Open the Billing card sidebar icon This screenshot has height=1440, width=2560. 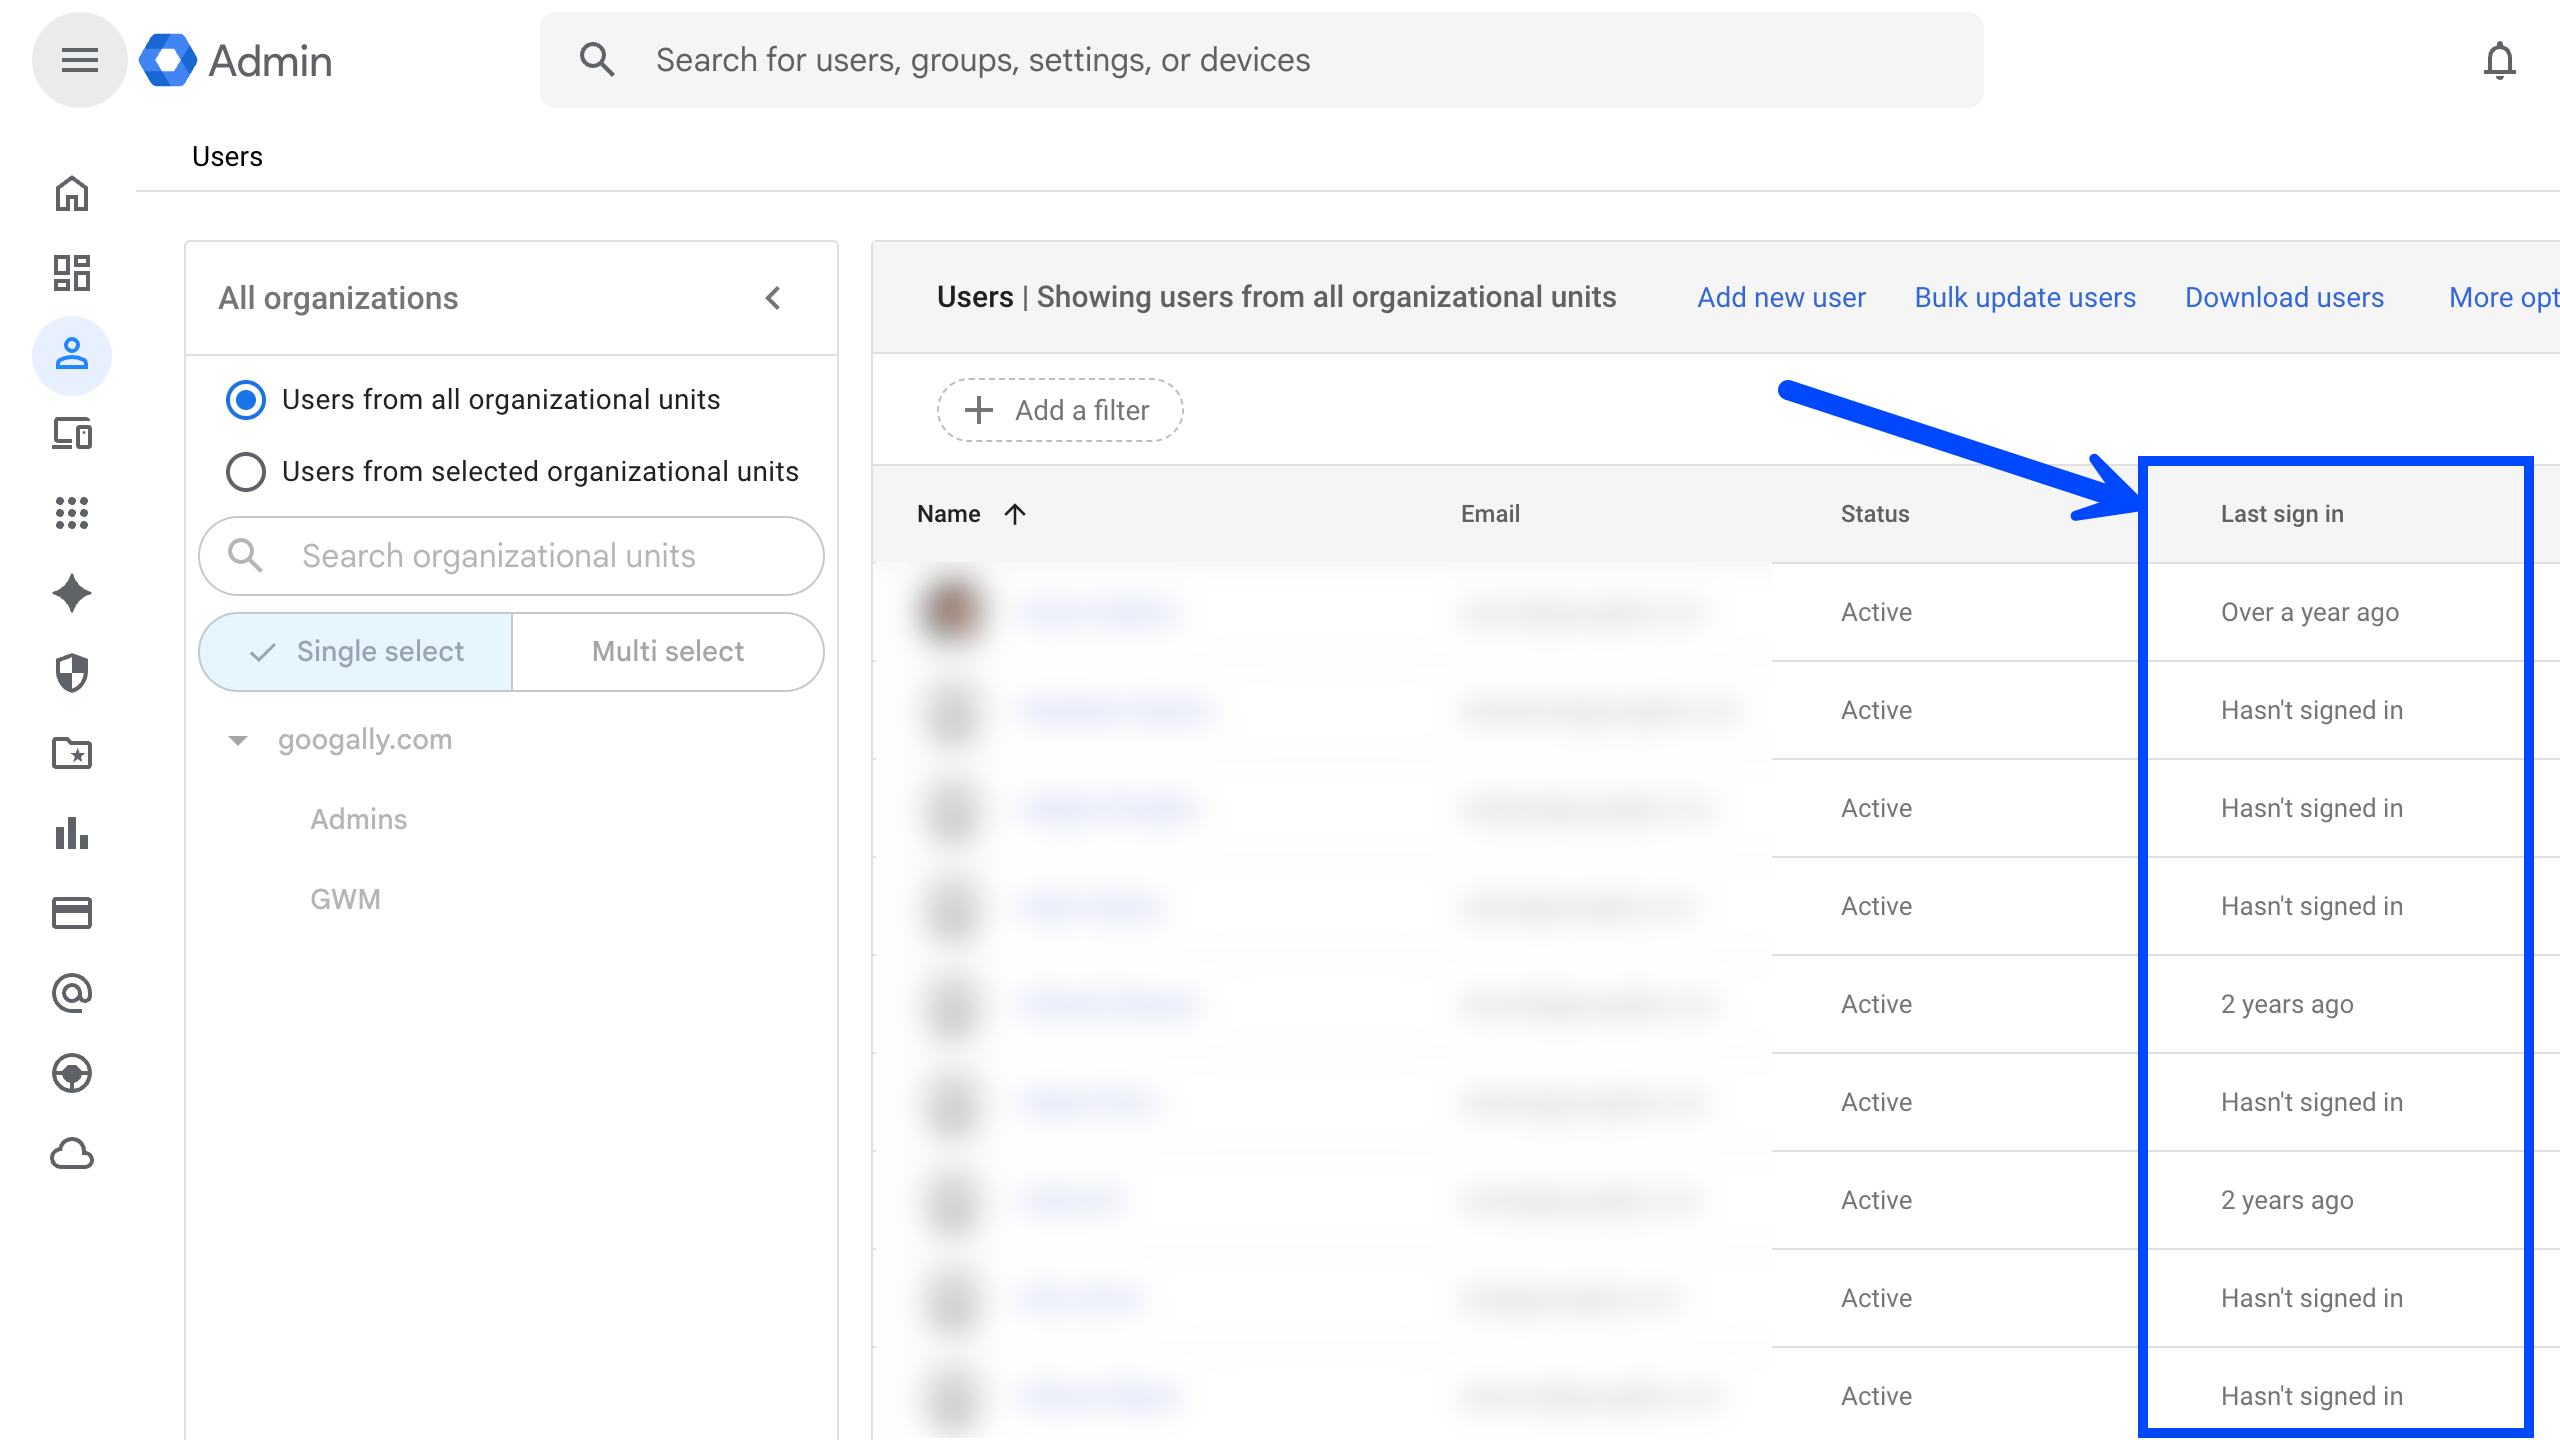72,913
